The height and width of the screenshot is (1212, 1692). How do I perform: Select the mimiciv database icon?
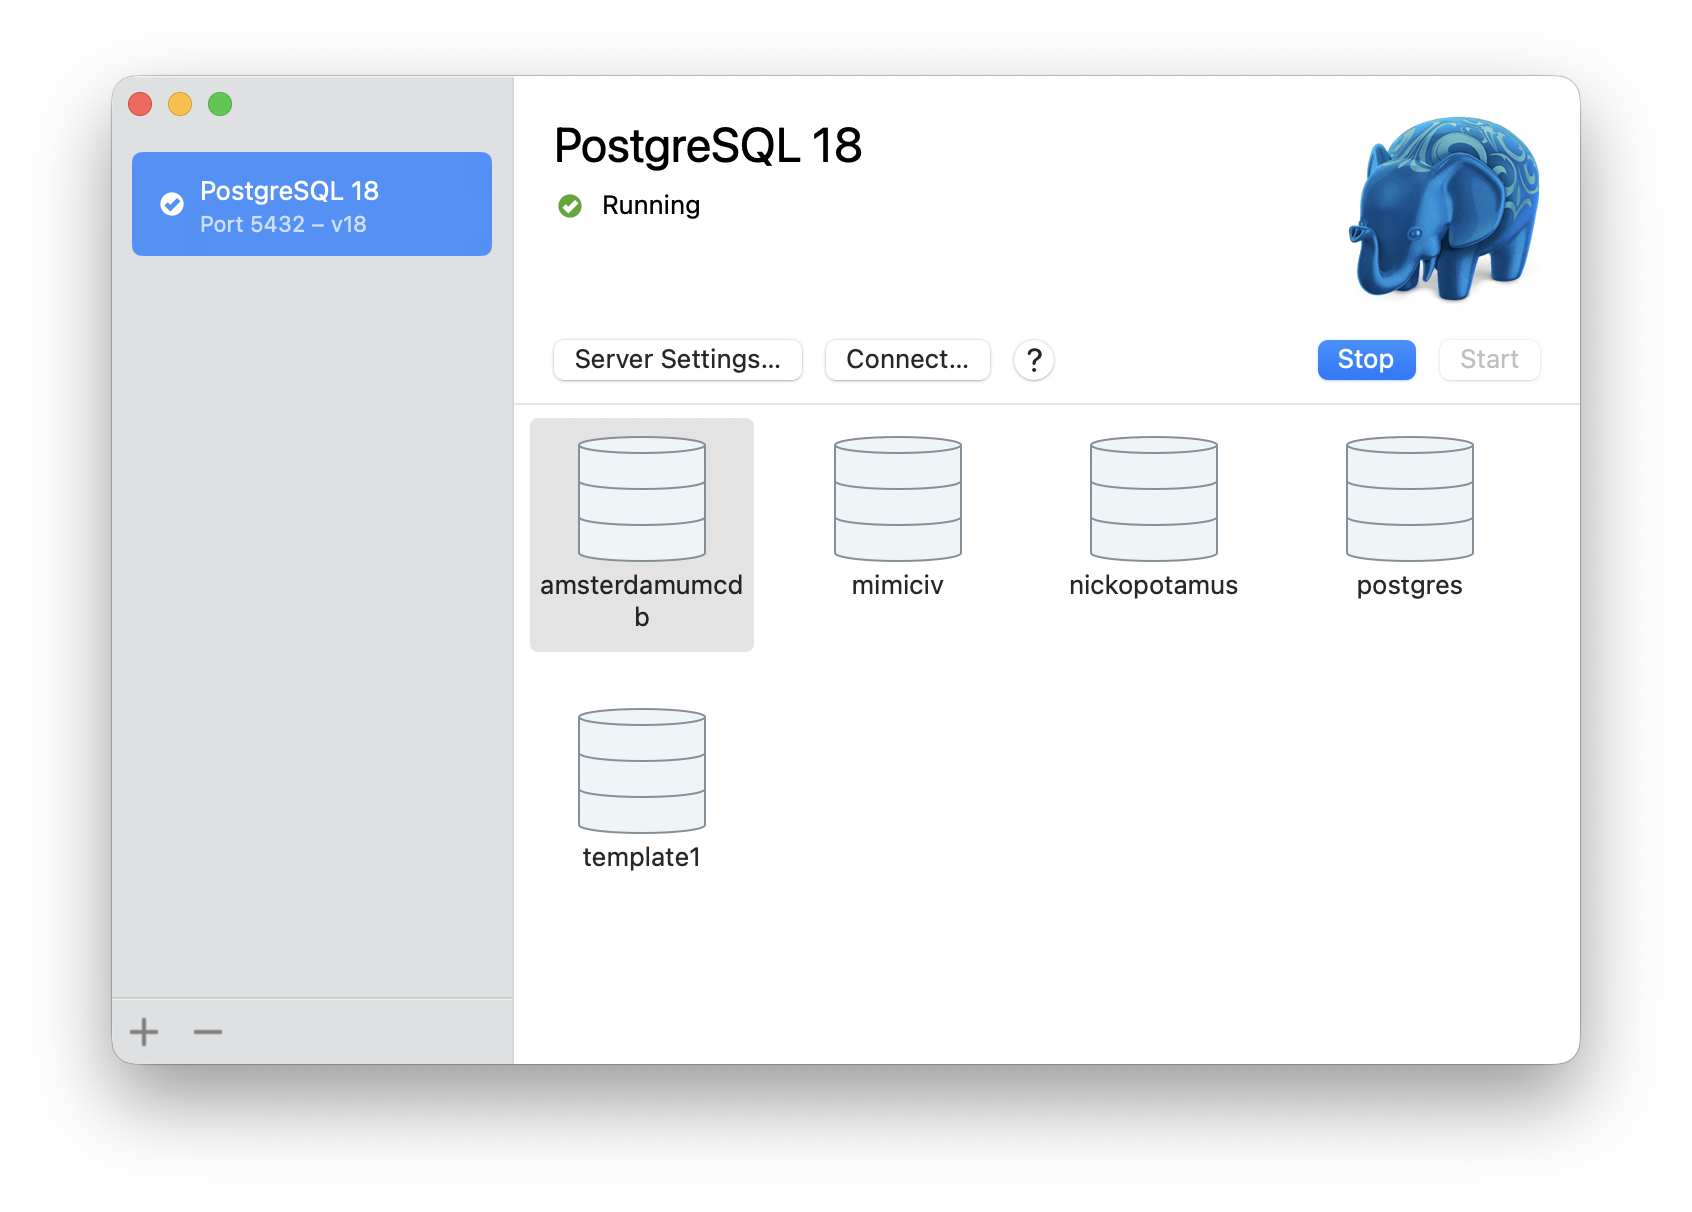(x=897, y=499)
